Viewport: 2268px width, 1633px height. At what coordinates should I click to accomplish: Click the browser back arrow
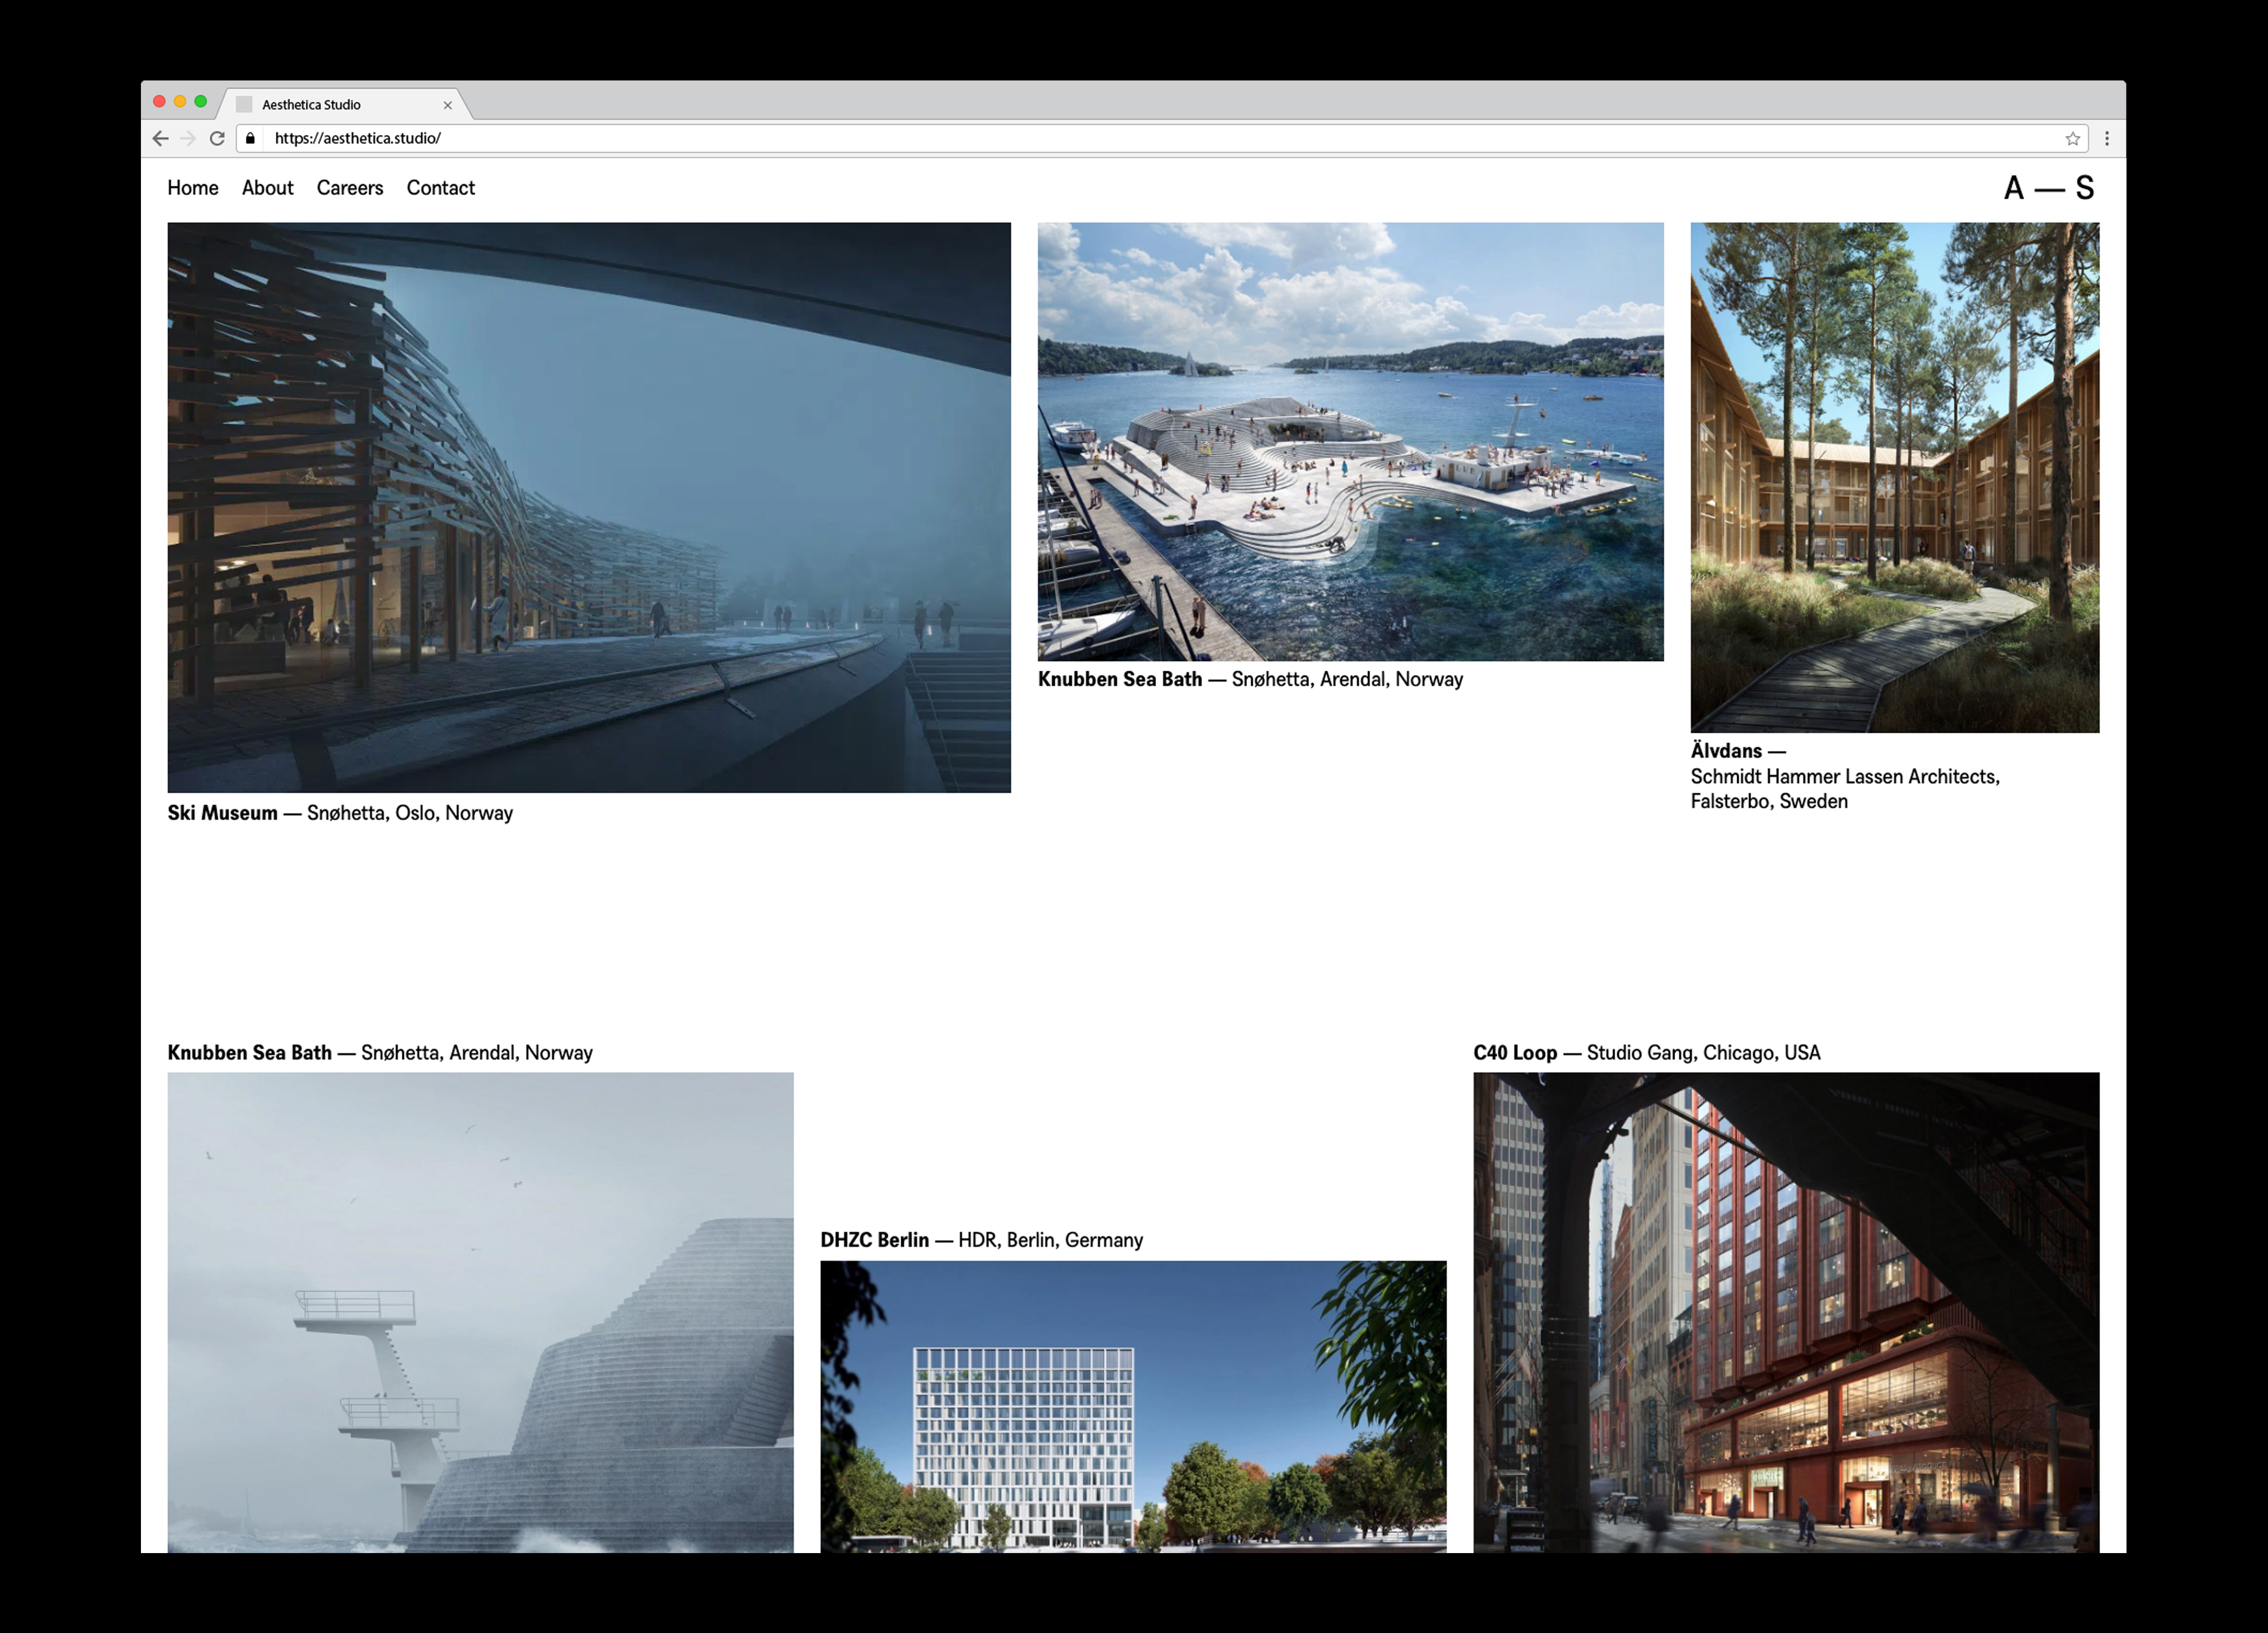click(x=160, y=138)
